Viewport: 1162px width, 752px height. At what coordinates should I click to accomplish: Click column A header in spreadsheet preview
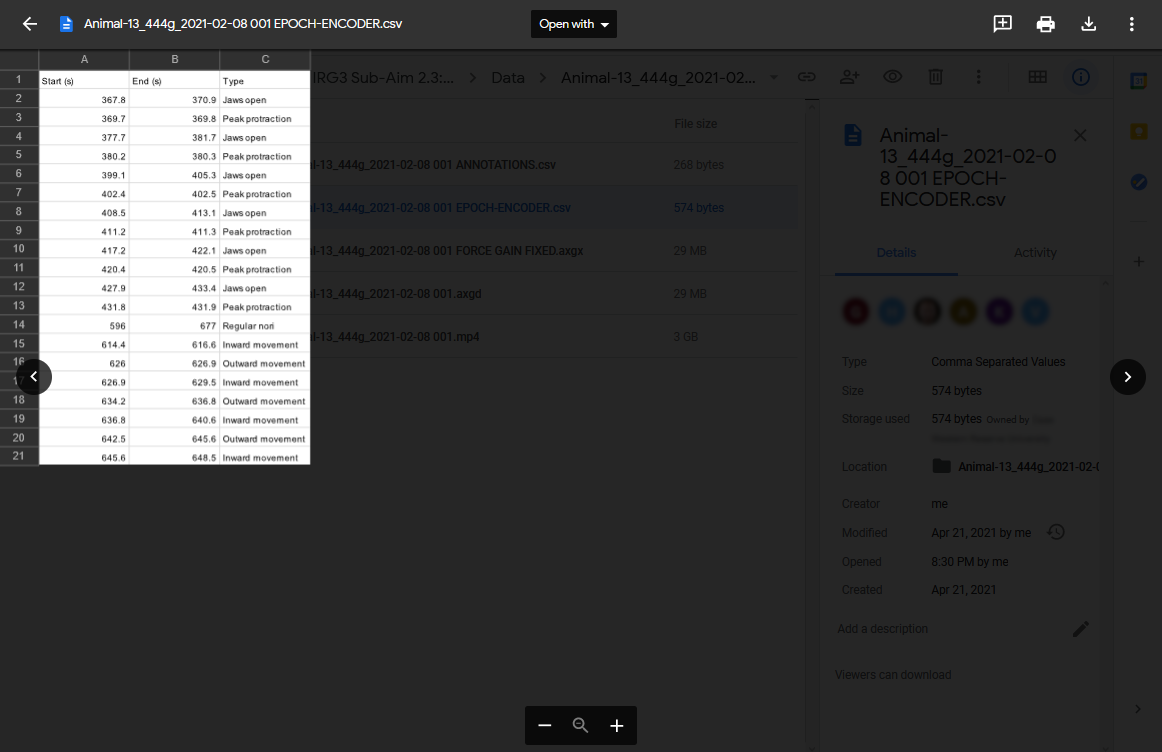(84, 59)
